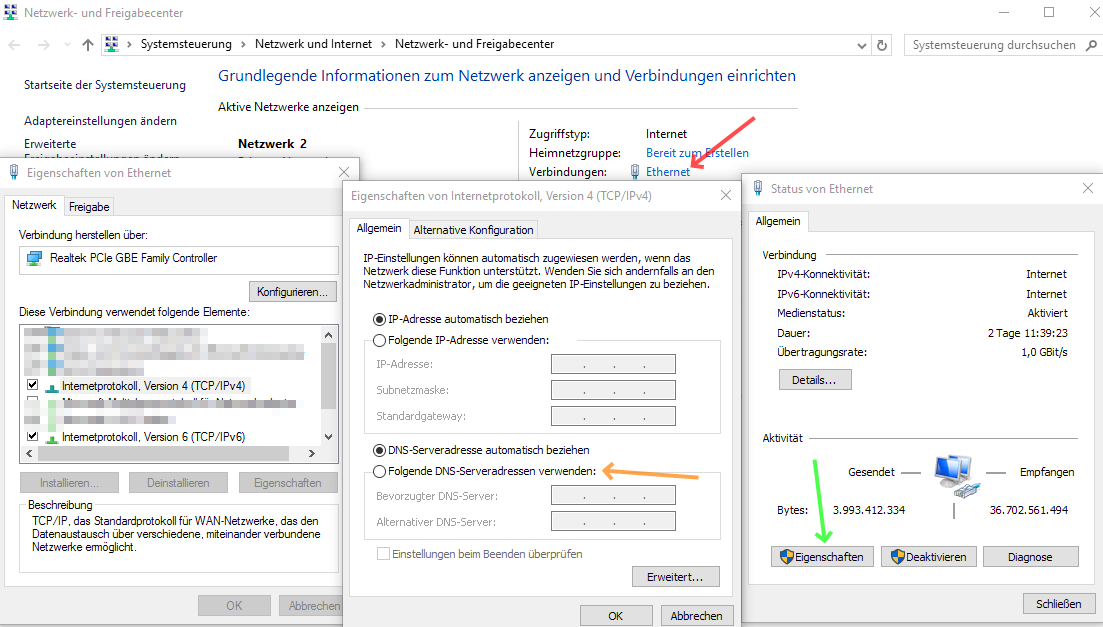Select Folgende DNS-Serveradressen verwenden

pyautogui.click(x=380, y=471)
